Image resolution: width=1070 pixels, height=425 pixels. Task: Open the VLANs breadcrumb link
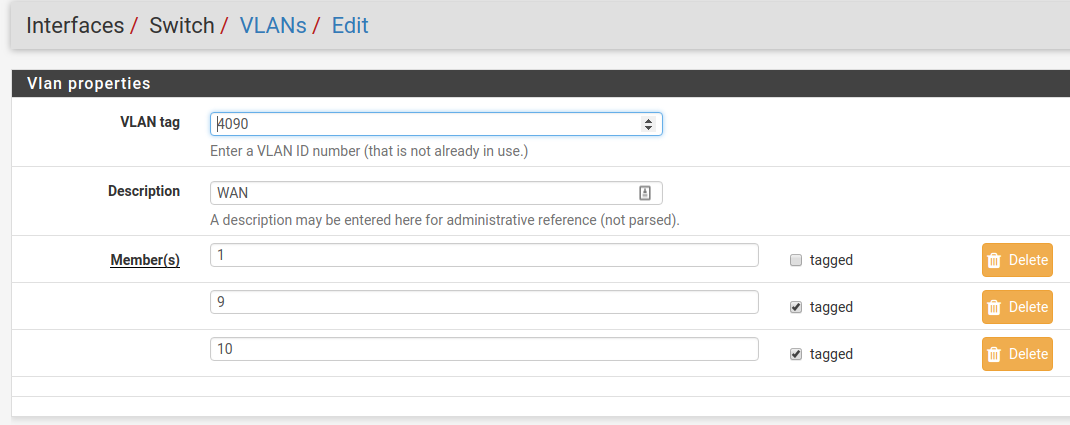pos(272,25)
